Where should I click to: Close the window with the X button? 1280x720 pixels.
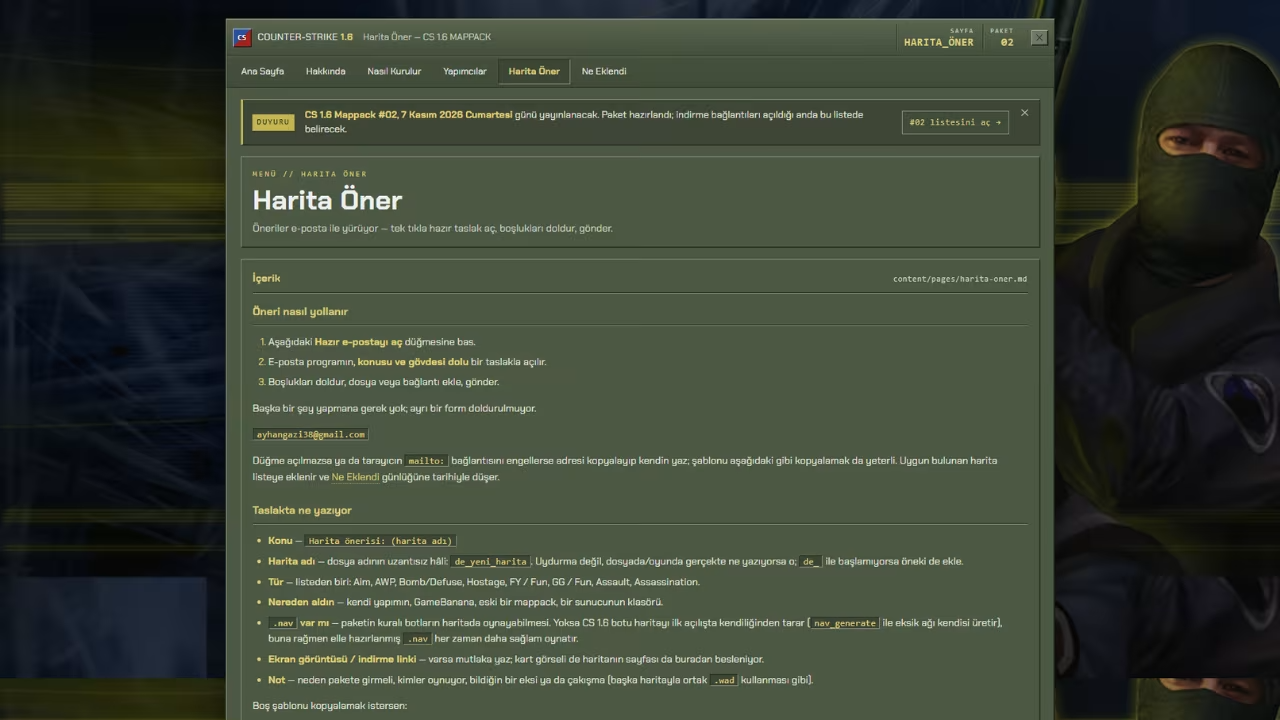(x=1039, y=37)
